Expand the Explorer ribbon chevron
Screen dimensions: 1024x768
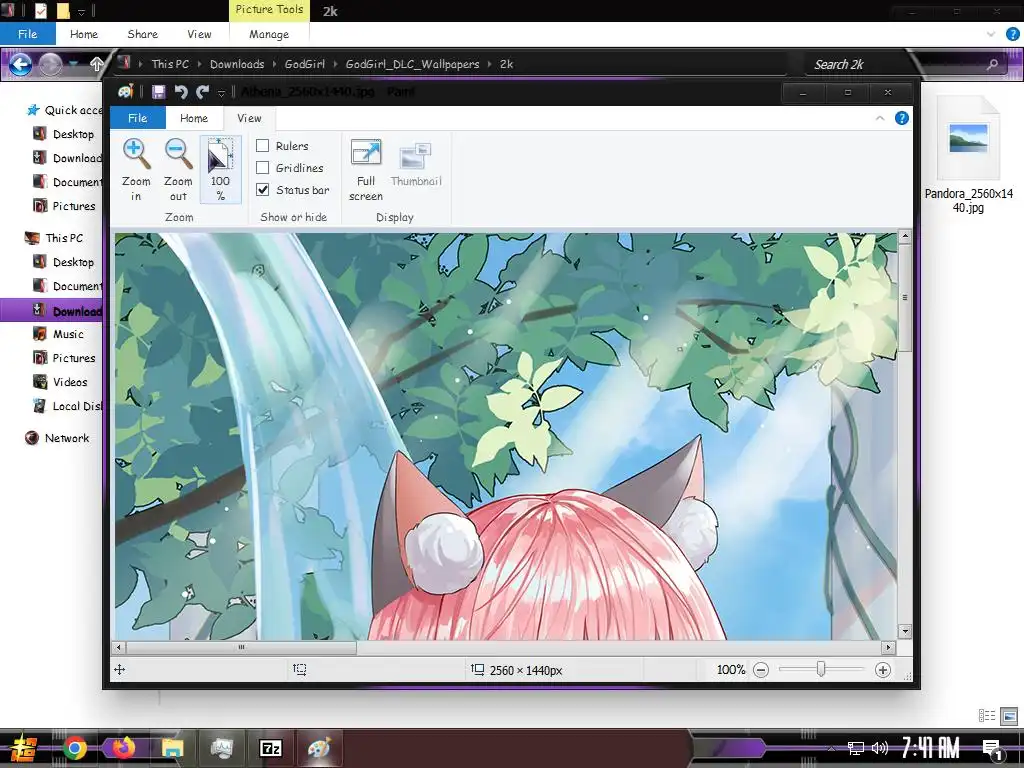point(991,34)
